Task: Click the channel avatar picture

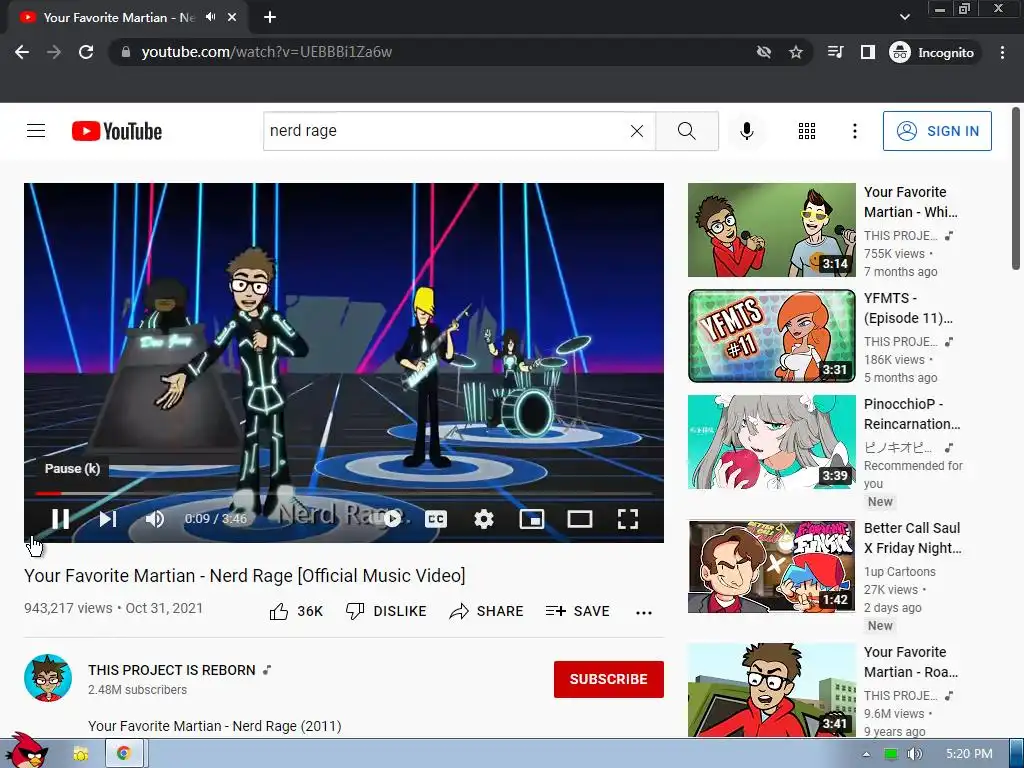Action: pos(48,678)
